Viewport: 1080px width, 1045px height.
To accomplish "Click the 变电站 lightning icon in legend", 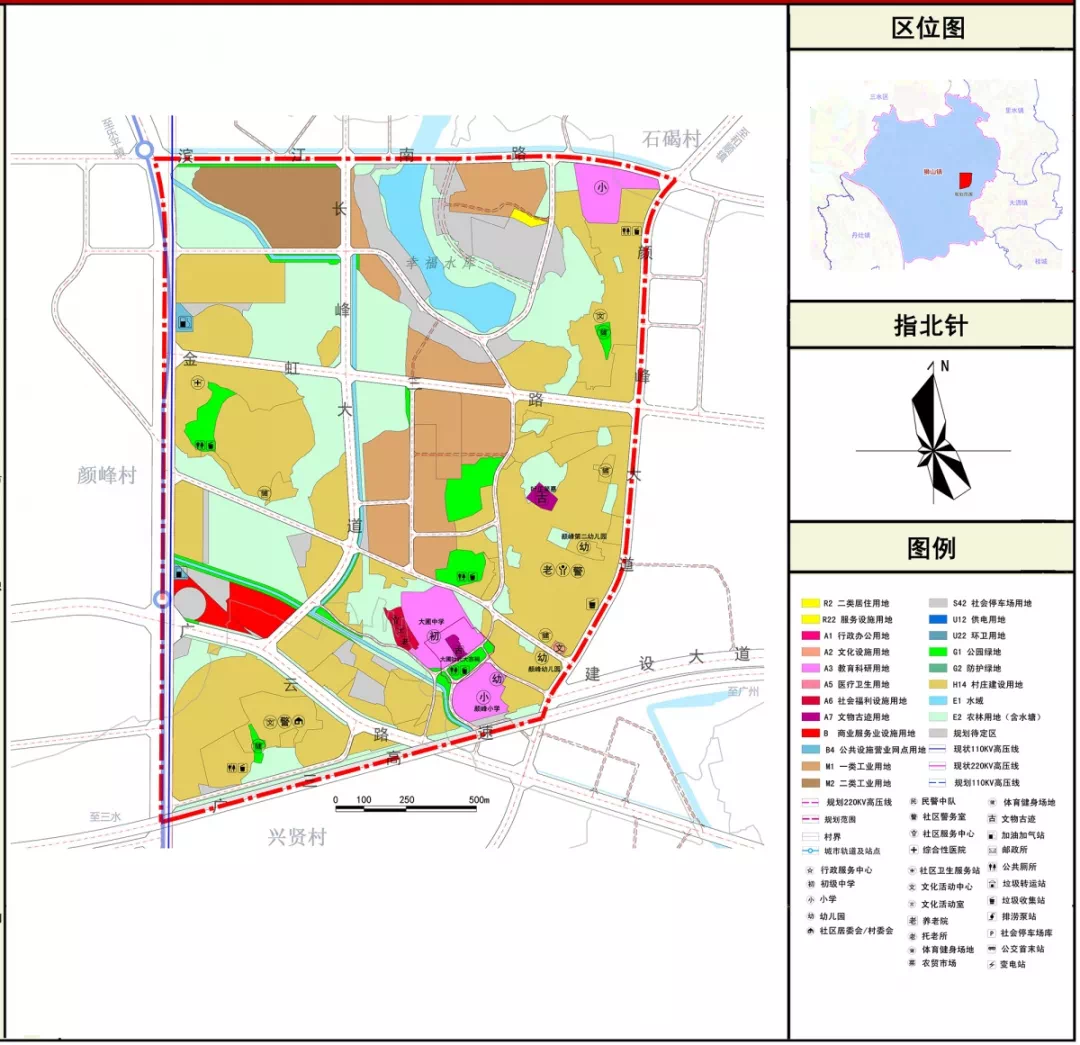I will coord(992,965).
